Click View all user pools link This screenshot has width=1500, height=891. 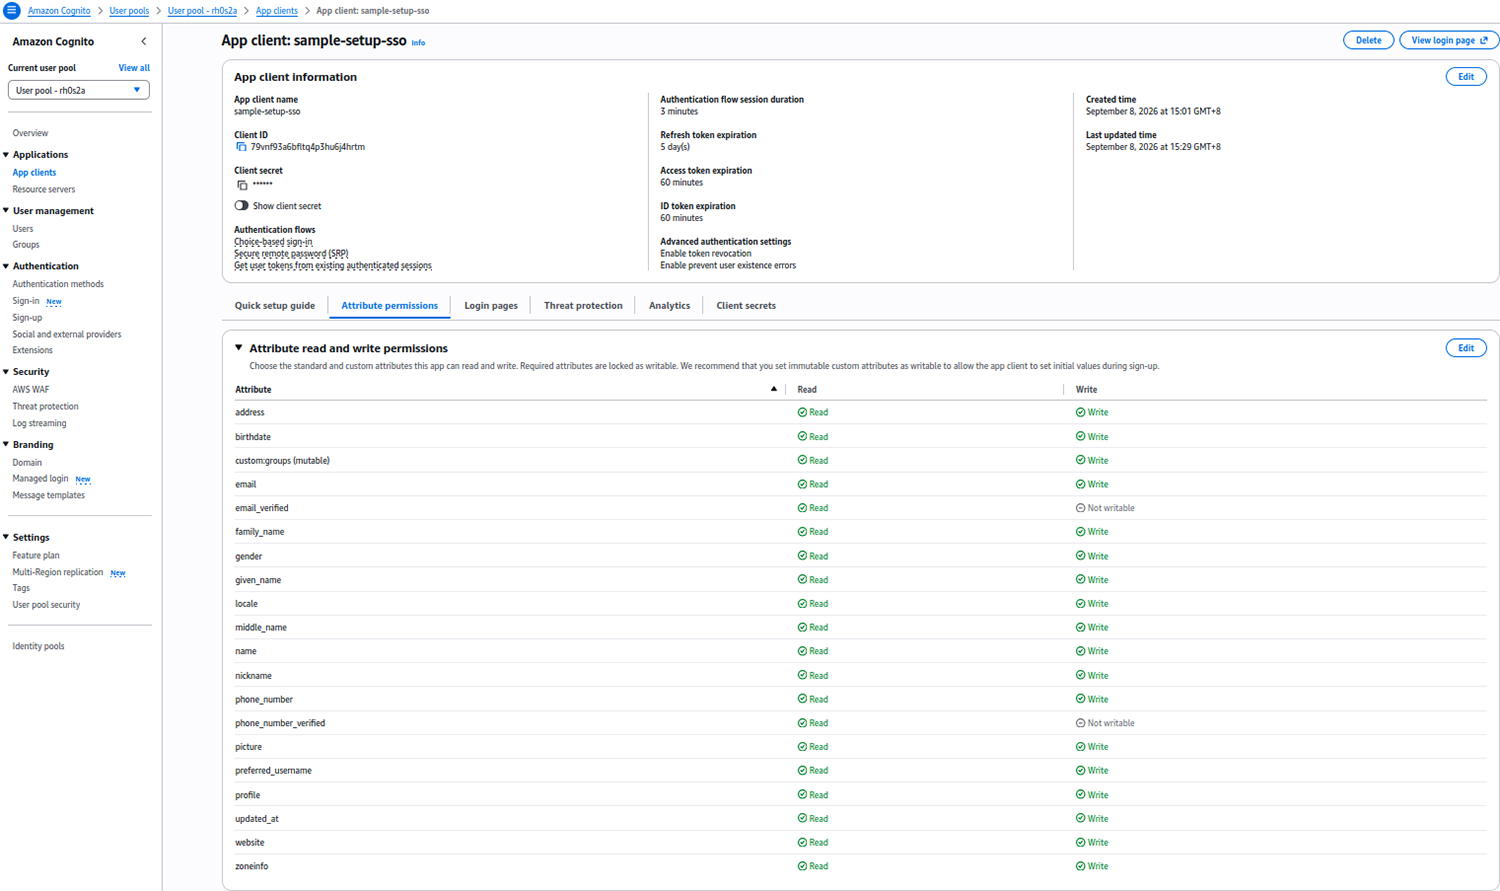134,68
